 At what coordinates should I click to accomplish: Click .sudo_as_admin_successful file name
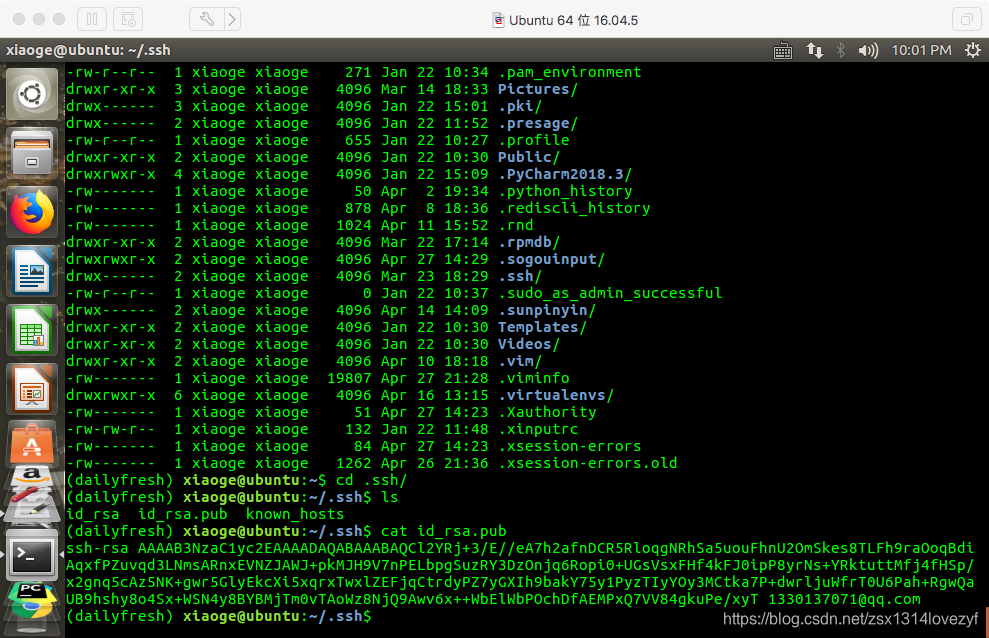pyautogui.click(x=610, y=294)
